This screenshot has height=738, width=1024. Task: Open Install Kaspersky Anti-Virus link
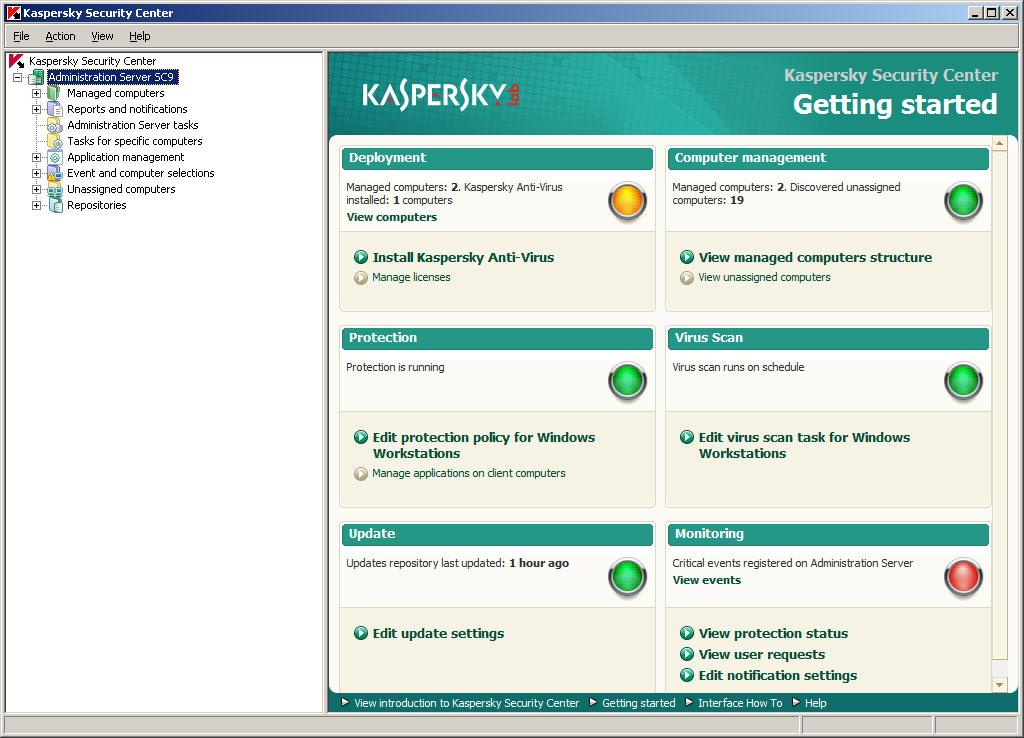click(x=463, y=257)
